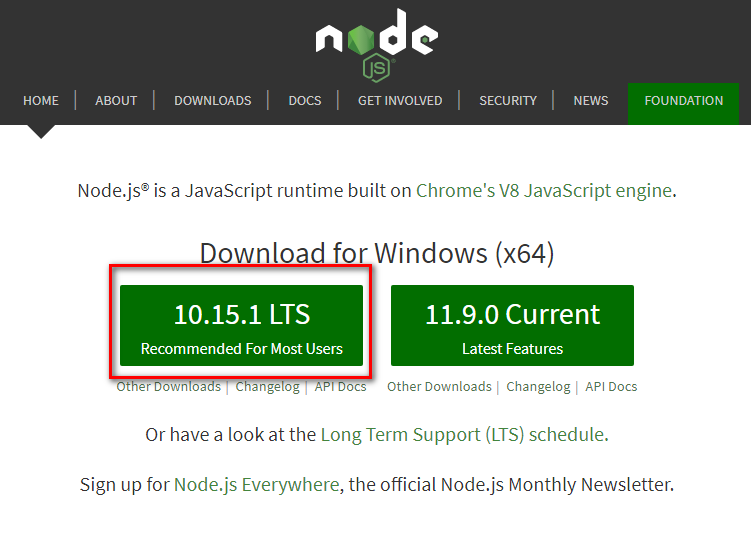Click the green FOUNDATION button

click(x=683, y=103)
